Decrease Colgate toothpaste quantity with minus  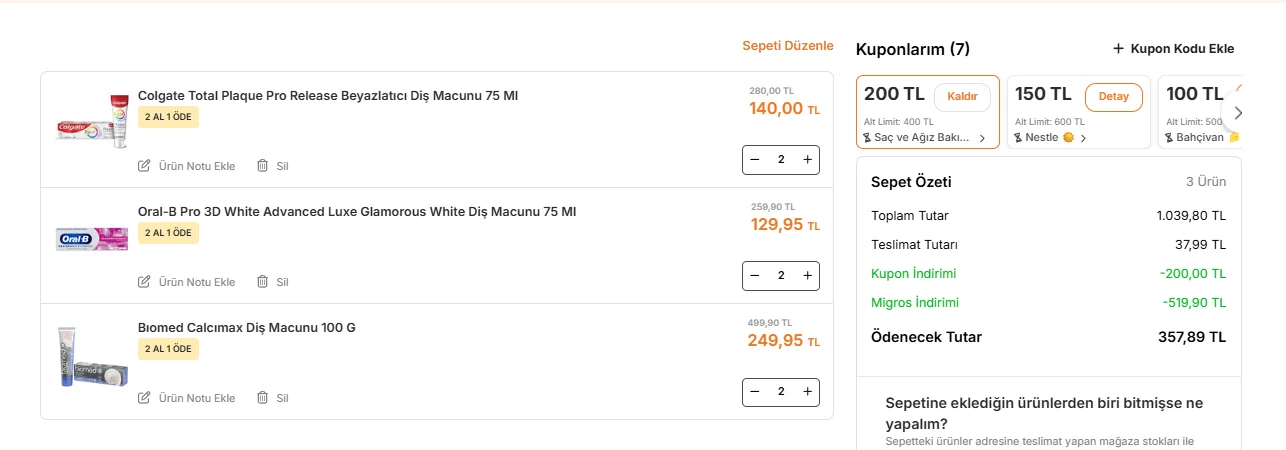[x=755, y=160]
